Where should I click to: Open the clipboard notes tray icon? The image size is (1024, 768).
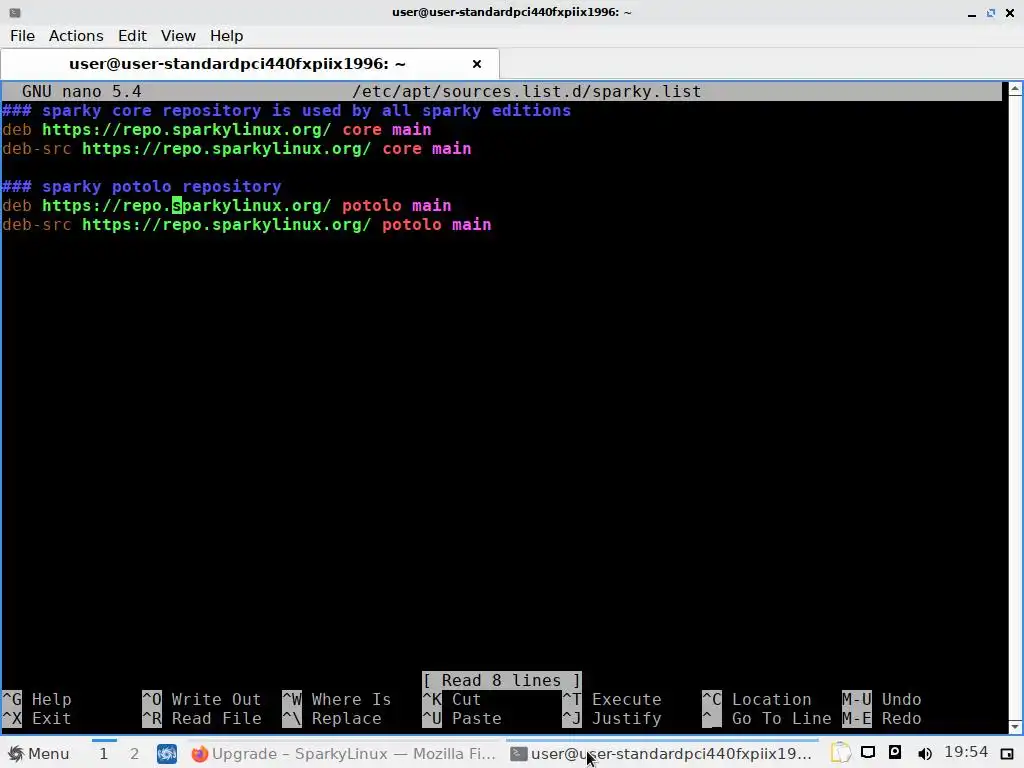[x=841, y=753]
